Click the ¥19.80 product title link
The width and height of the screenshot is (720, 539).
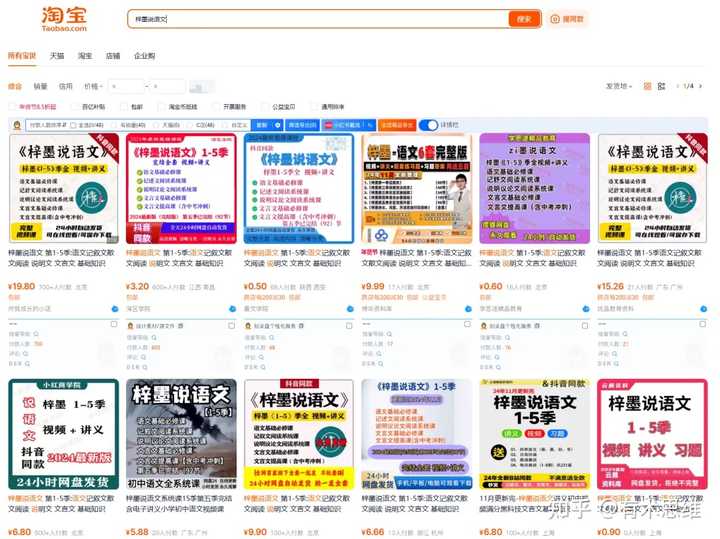click(62, 258)
